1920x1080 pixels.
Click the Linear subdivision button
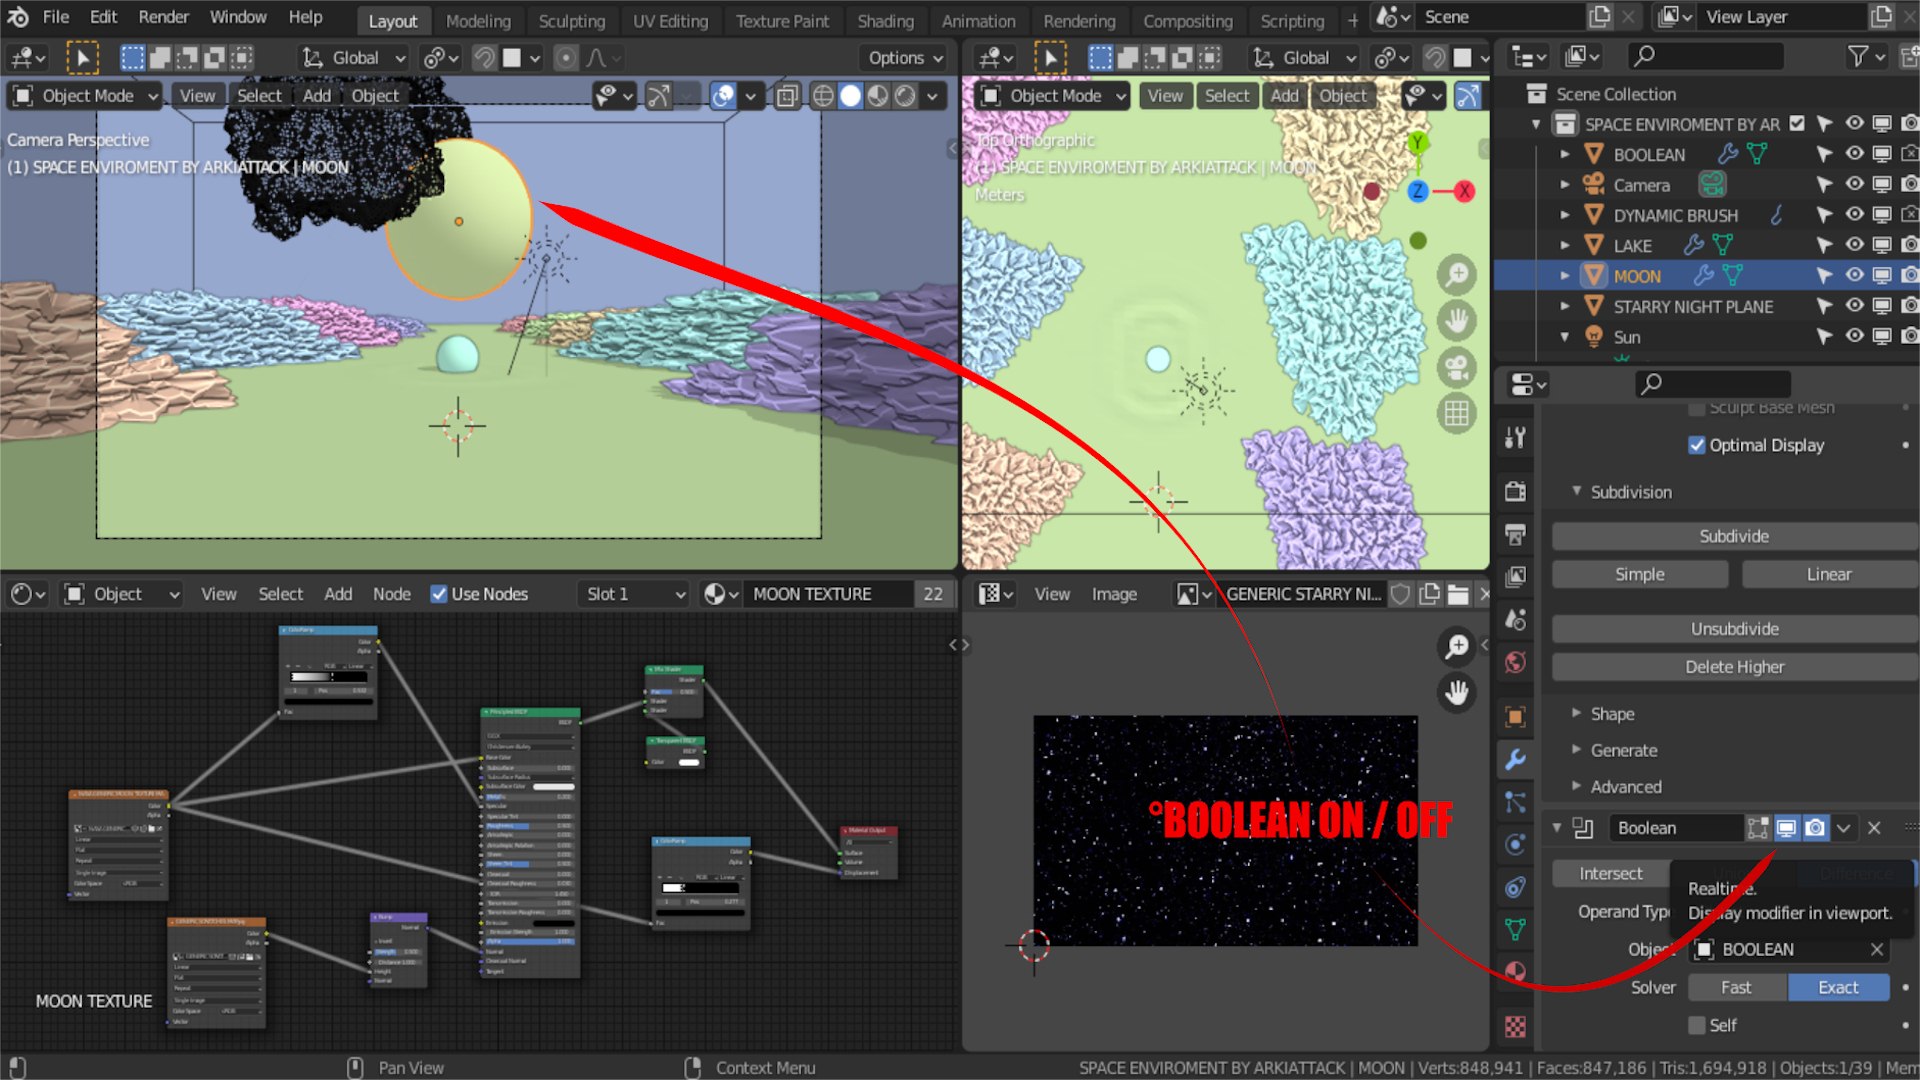pos(1830,574)
